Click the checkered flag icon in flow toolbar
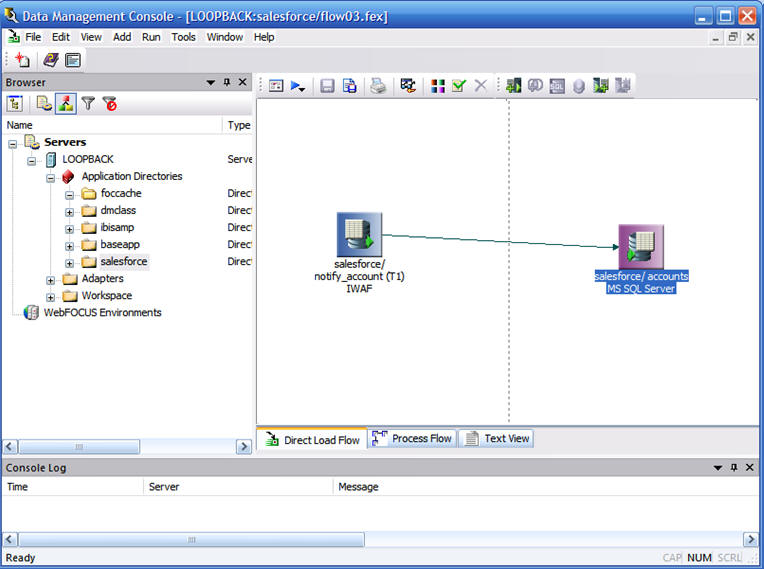The width and height of the screenshot is (764, 569). tap(408, 86)
